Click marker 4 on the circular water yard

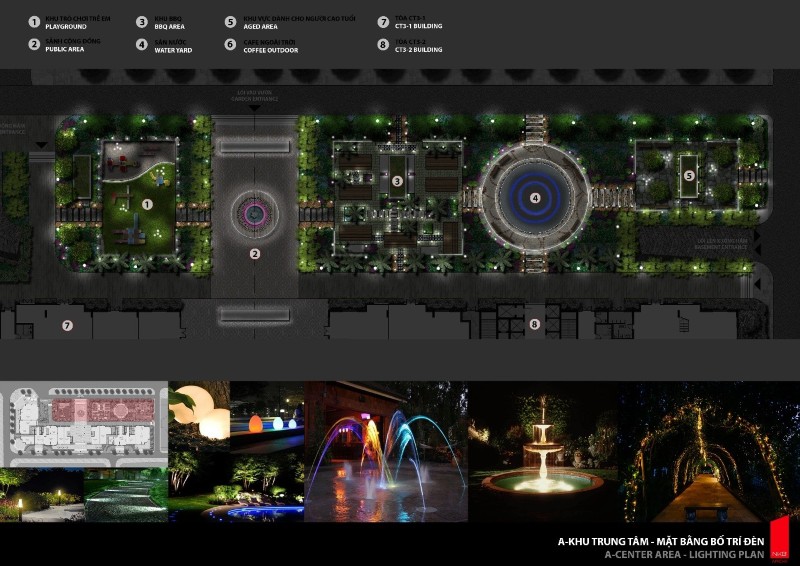pyautogui.click(x=535, y=198)
